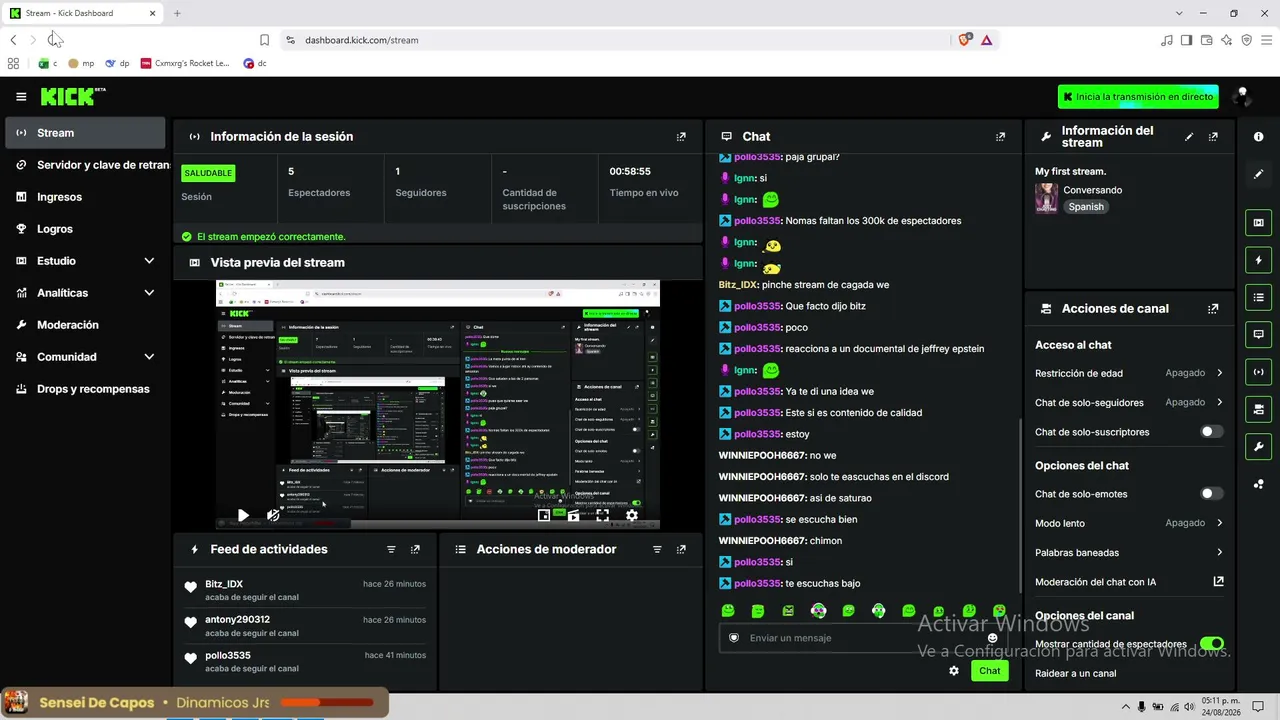Click the first green emote in the chat emote row
1280x720 pixels.
click(728, 611)
